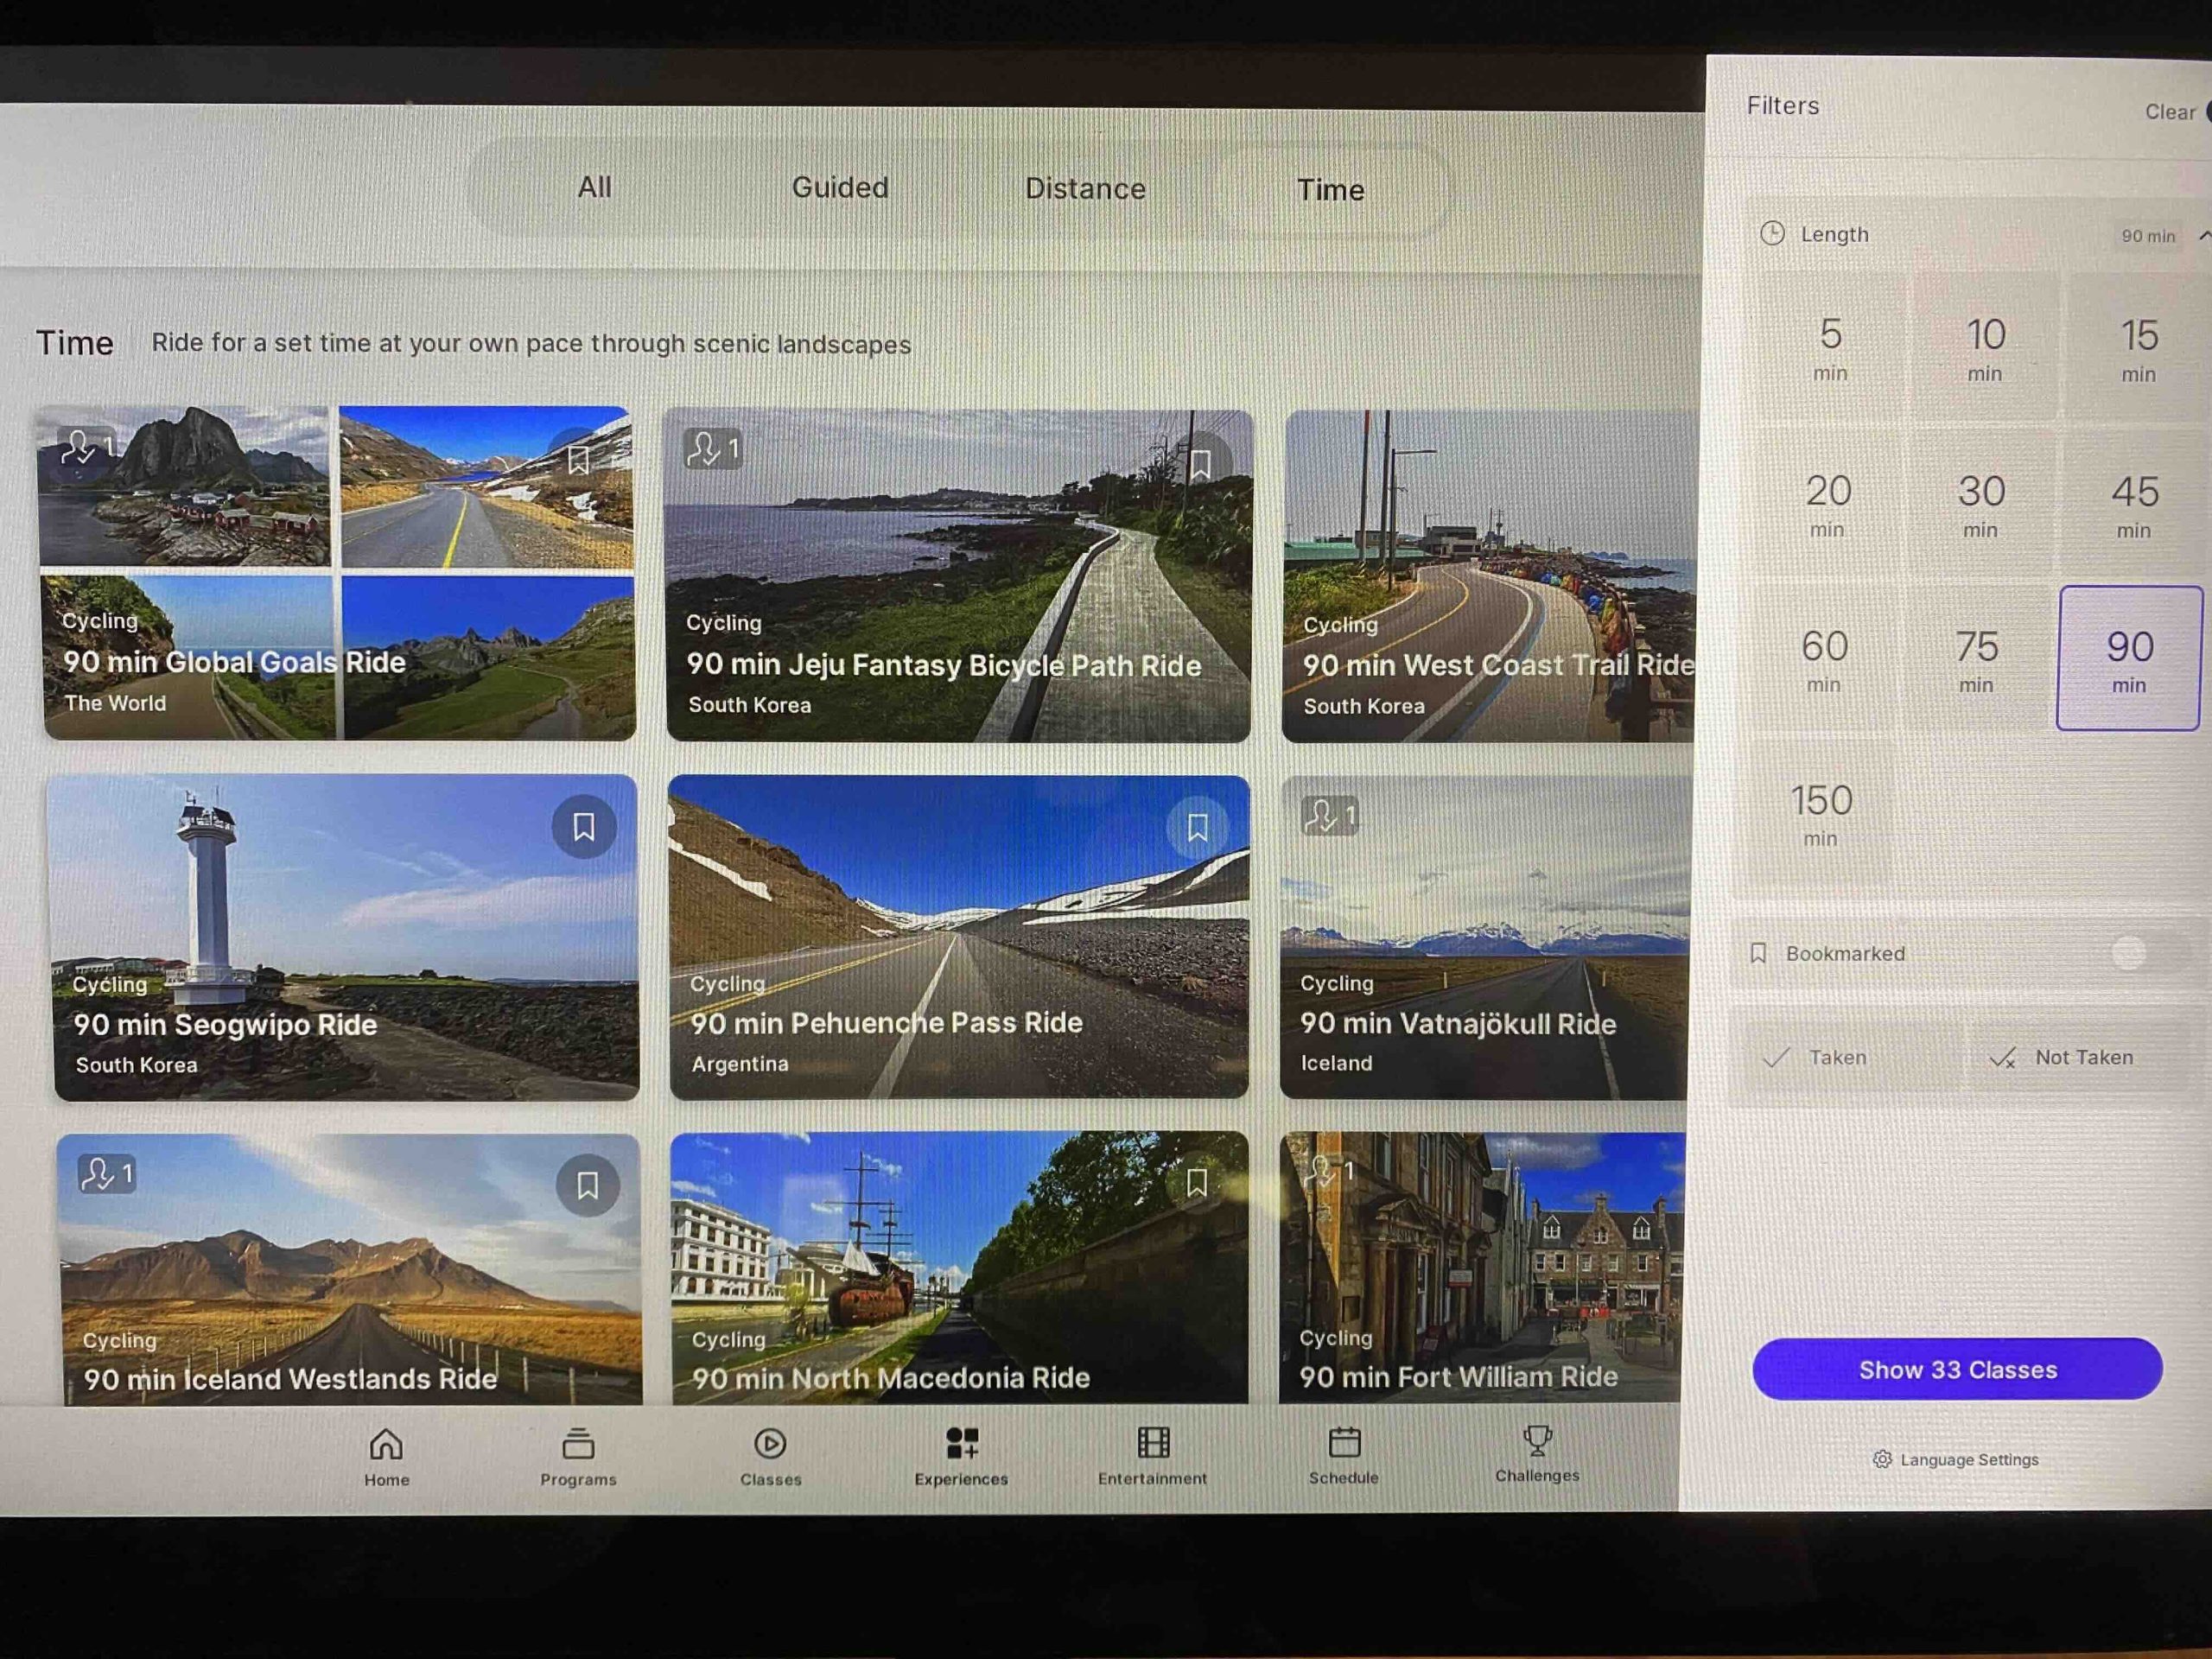
Task: Open the Experiences icon in bottom navigation
Action: 962,1442
